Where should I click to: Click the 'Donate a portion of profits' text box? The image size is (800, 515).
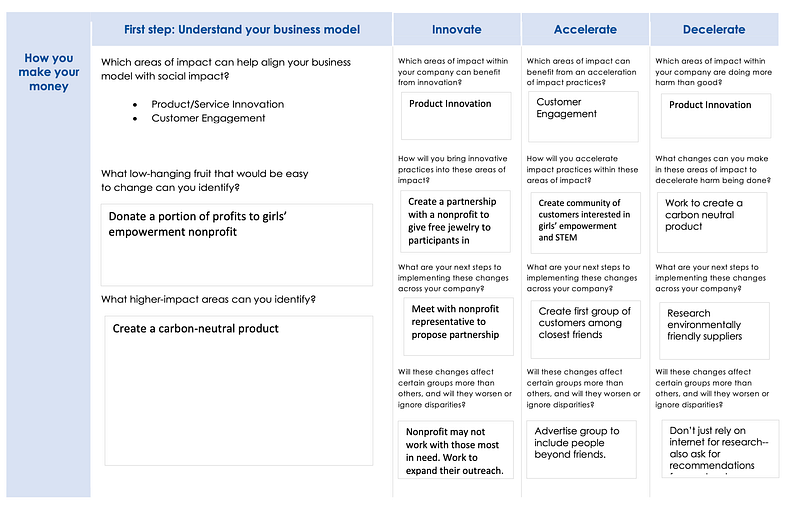coord(238,237)
